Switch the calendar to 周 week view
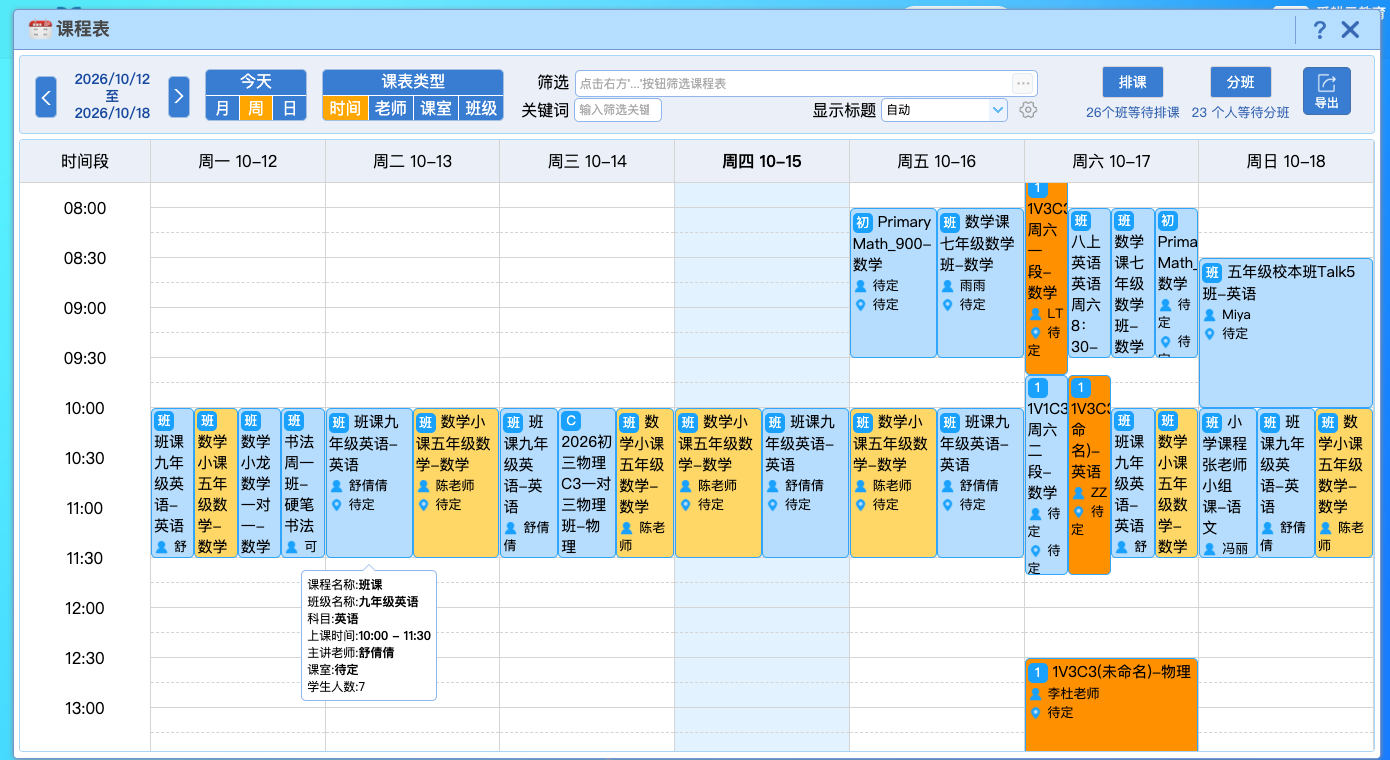Screen dimensions: 1390x760 (x=256, y=108)
